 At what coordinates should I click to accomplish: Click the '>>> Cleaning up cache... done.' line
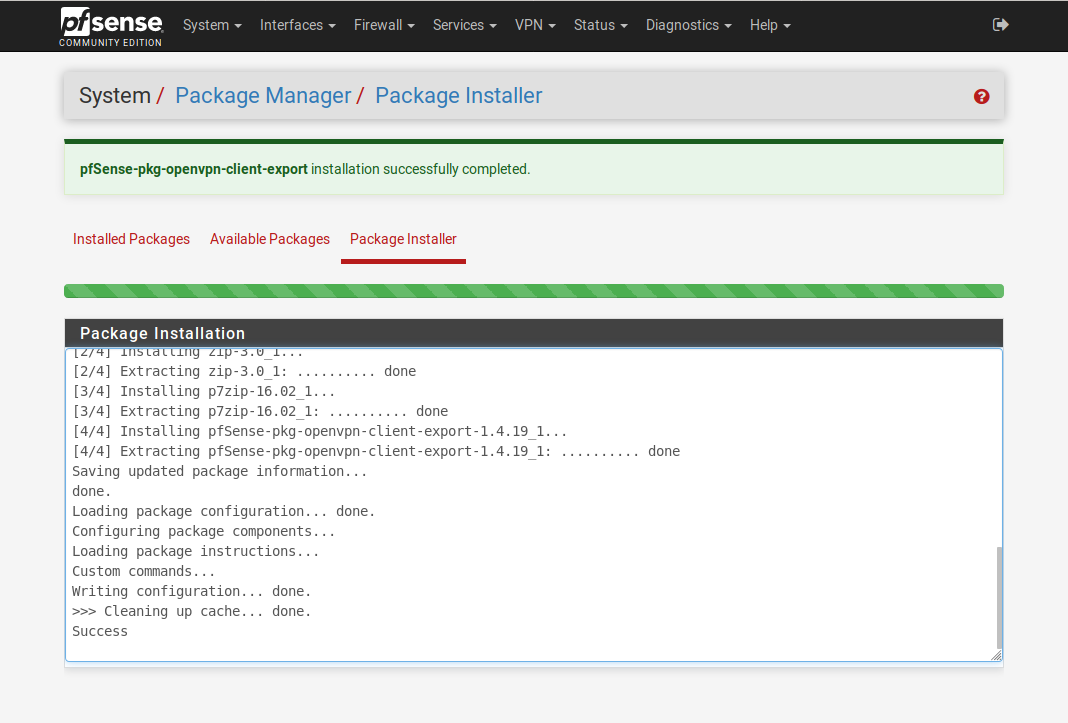tap(191, 612)
